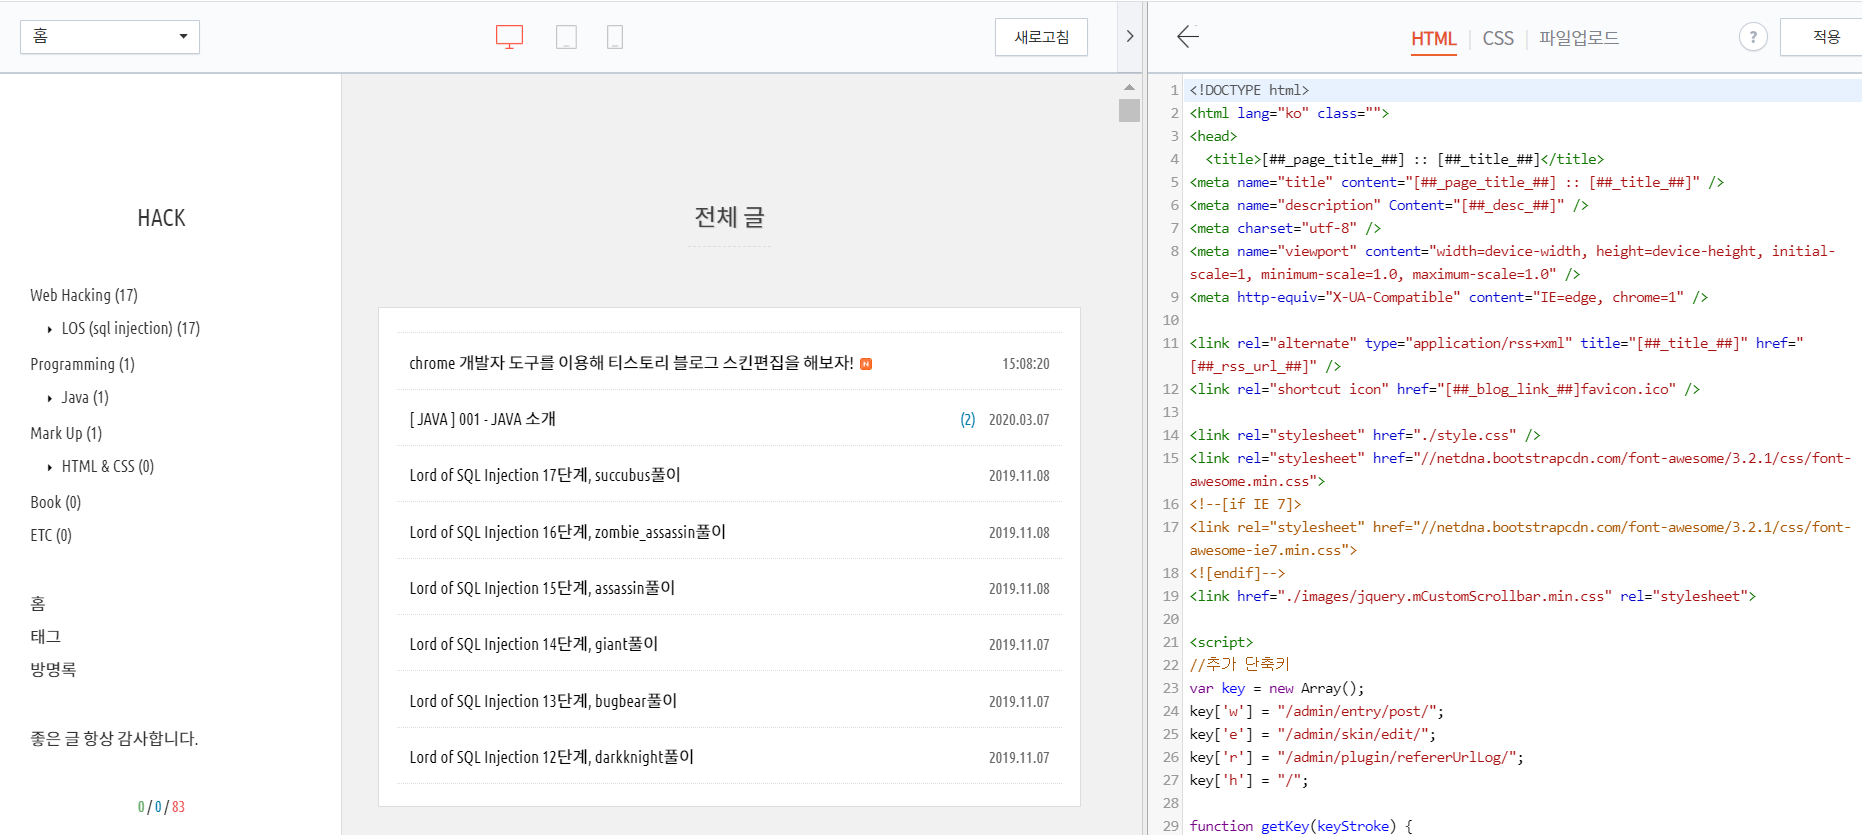The image size is (1862, 835).
Task: Click line number 14 in gutter
Action: [x=1170, y=435]
